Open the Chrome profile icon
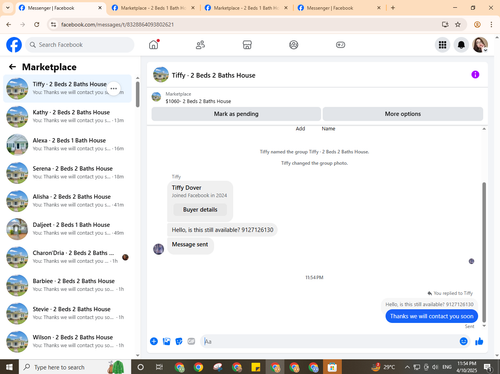 click(477, 24)
